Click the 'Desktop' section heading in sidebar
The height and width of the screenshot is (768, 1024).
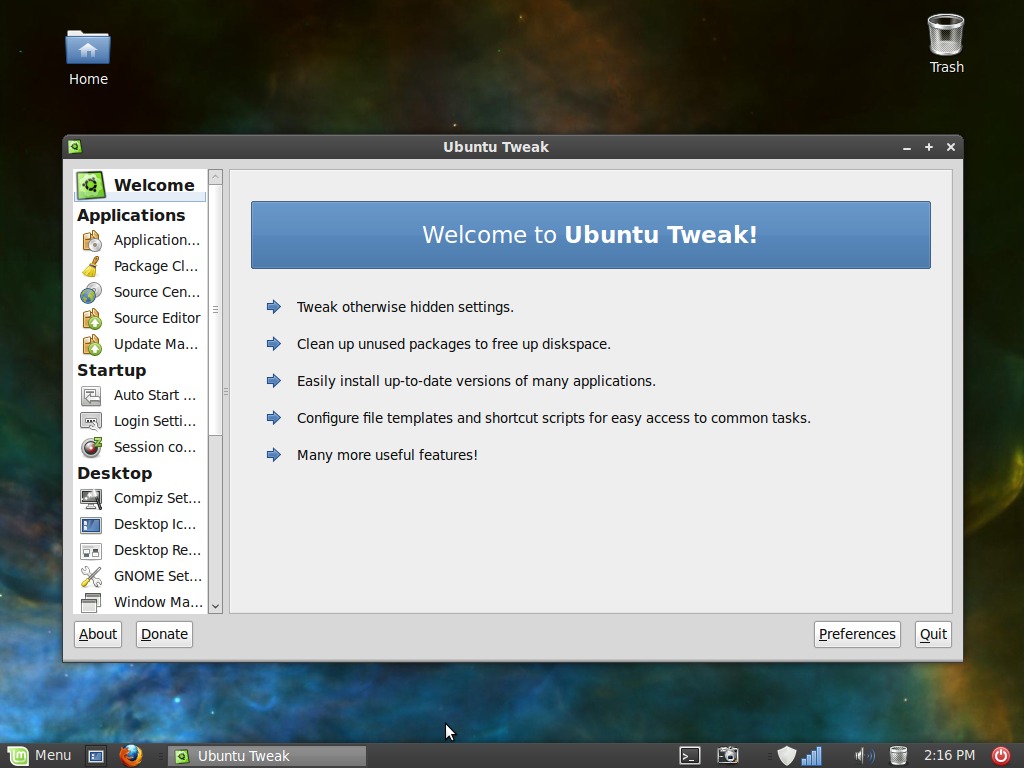pyautogui.click(x=114, y=473)
